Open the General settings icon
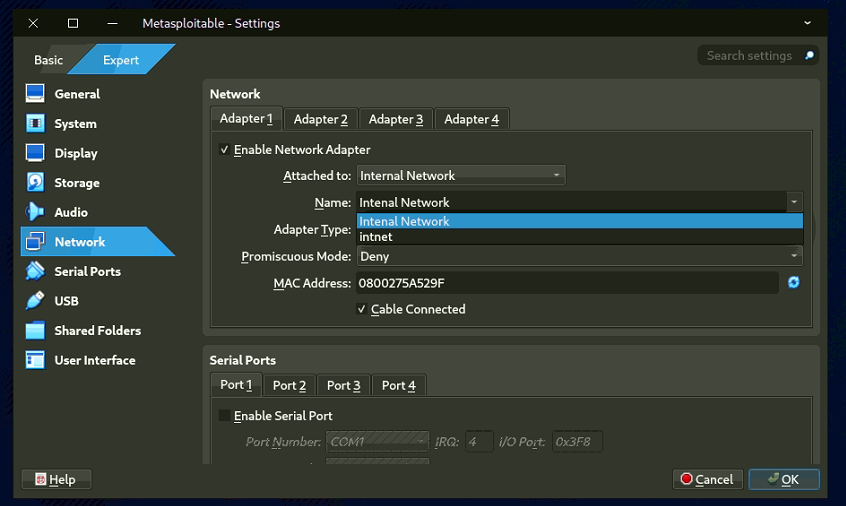 click(x=35, y=94)
